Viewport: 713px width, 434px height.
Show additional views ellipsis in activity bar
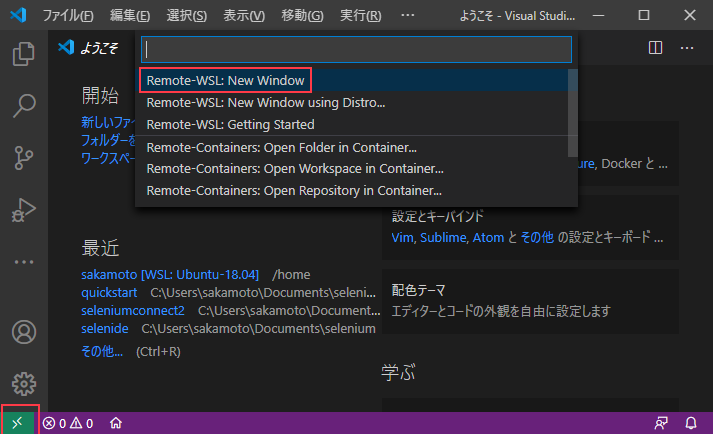click(x=24, y=262)
